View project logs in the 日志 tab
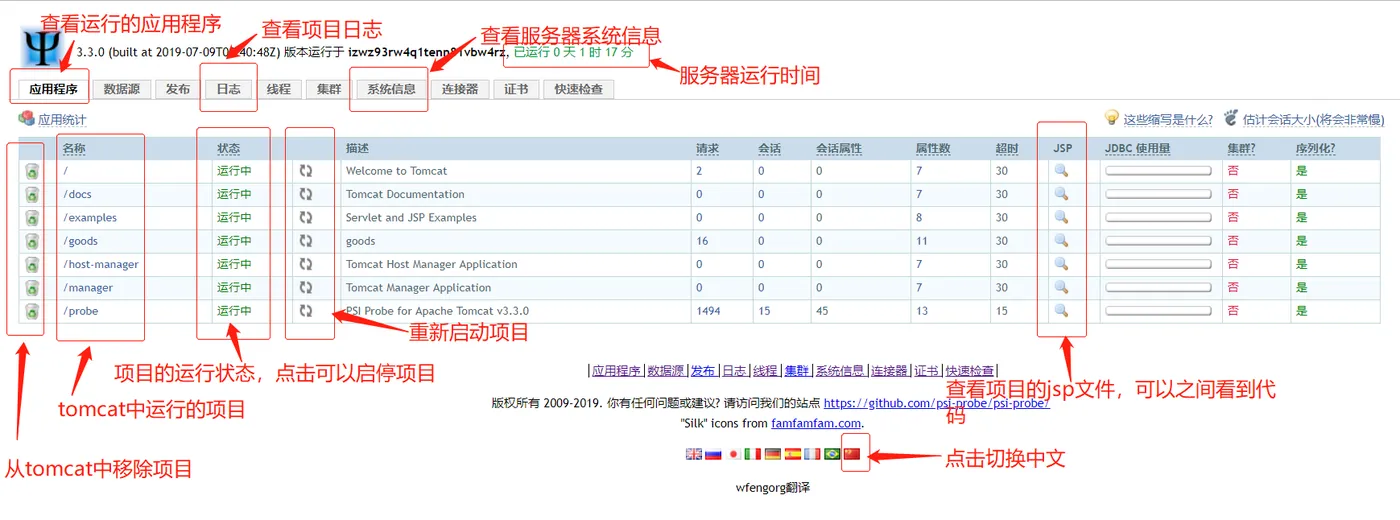 (228, 89)
